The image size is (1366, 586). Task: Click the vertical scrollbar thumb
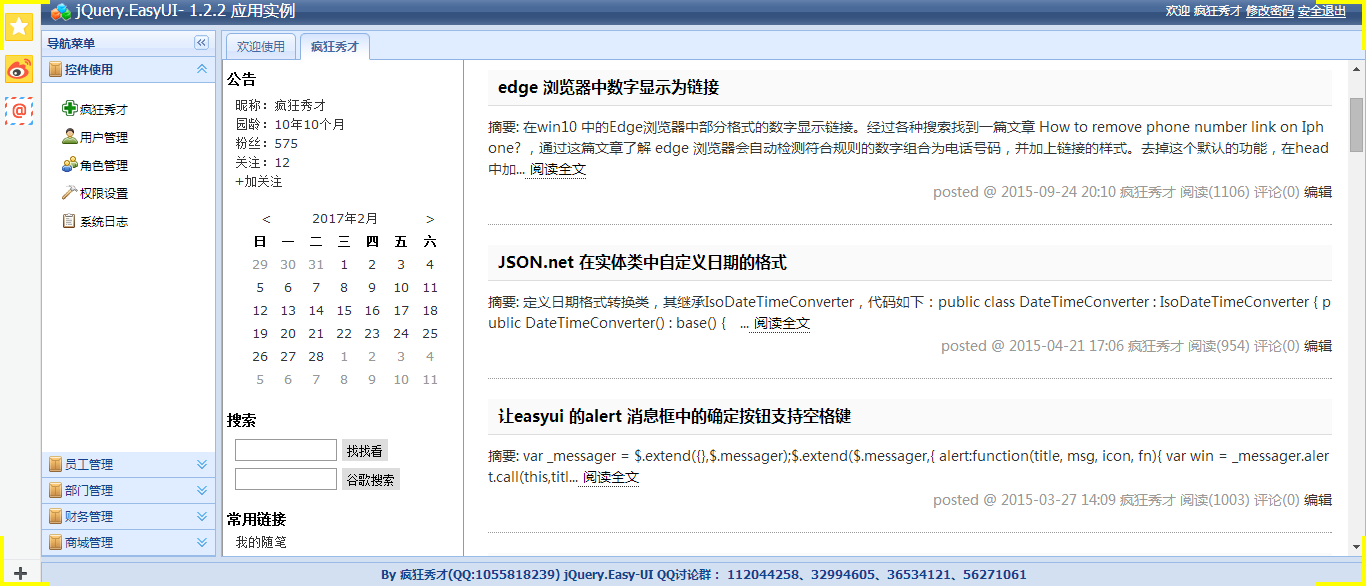click(x=1356, y=125)
